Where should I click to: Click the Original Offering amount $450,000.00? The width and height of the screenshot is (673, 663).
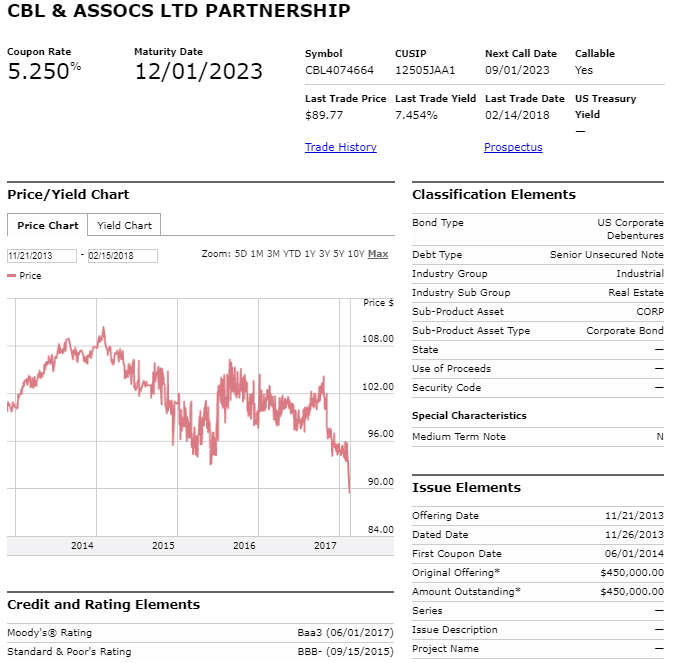pyautogui.click(x=632, y=572)
